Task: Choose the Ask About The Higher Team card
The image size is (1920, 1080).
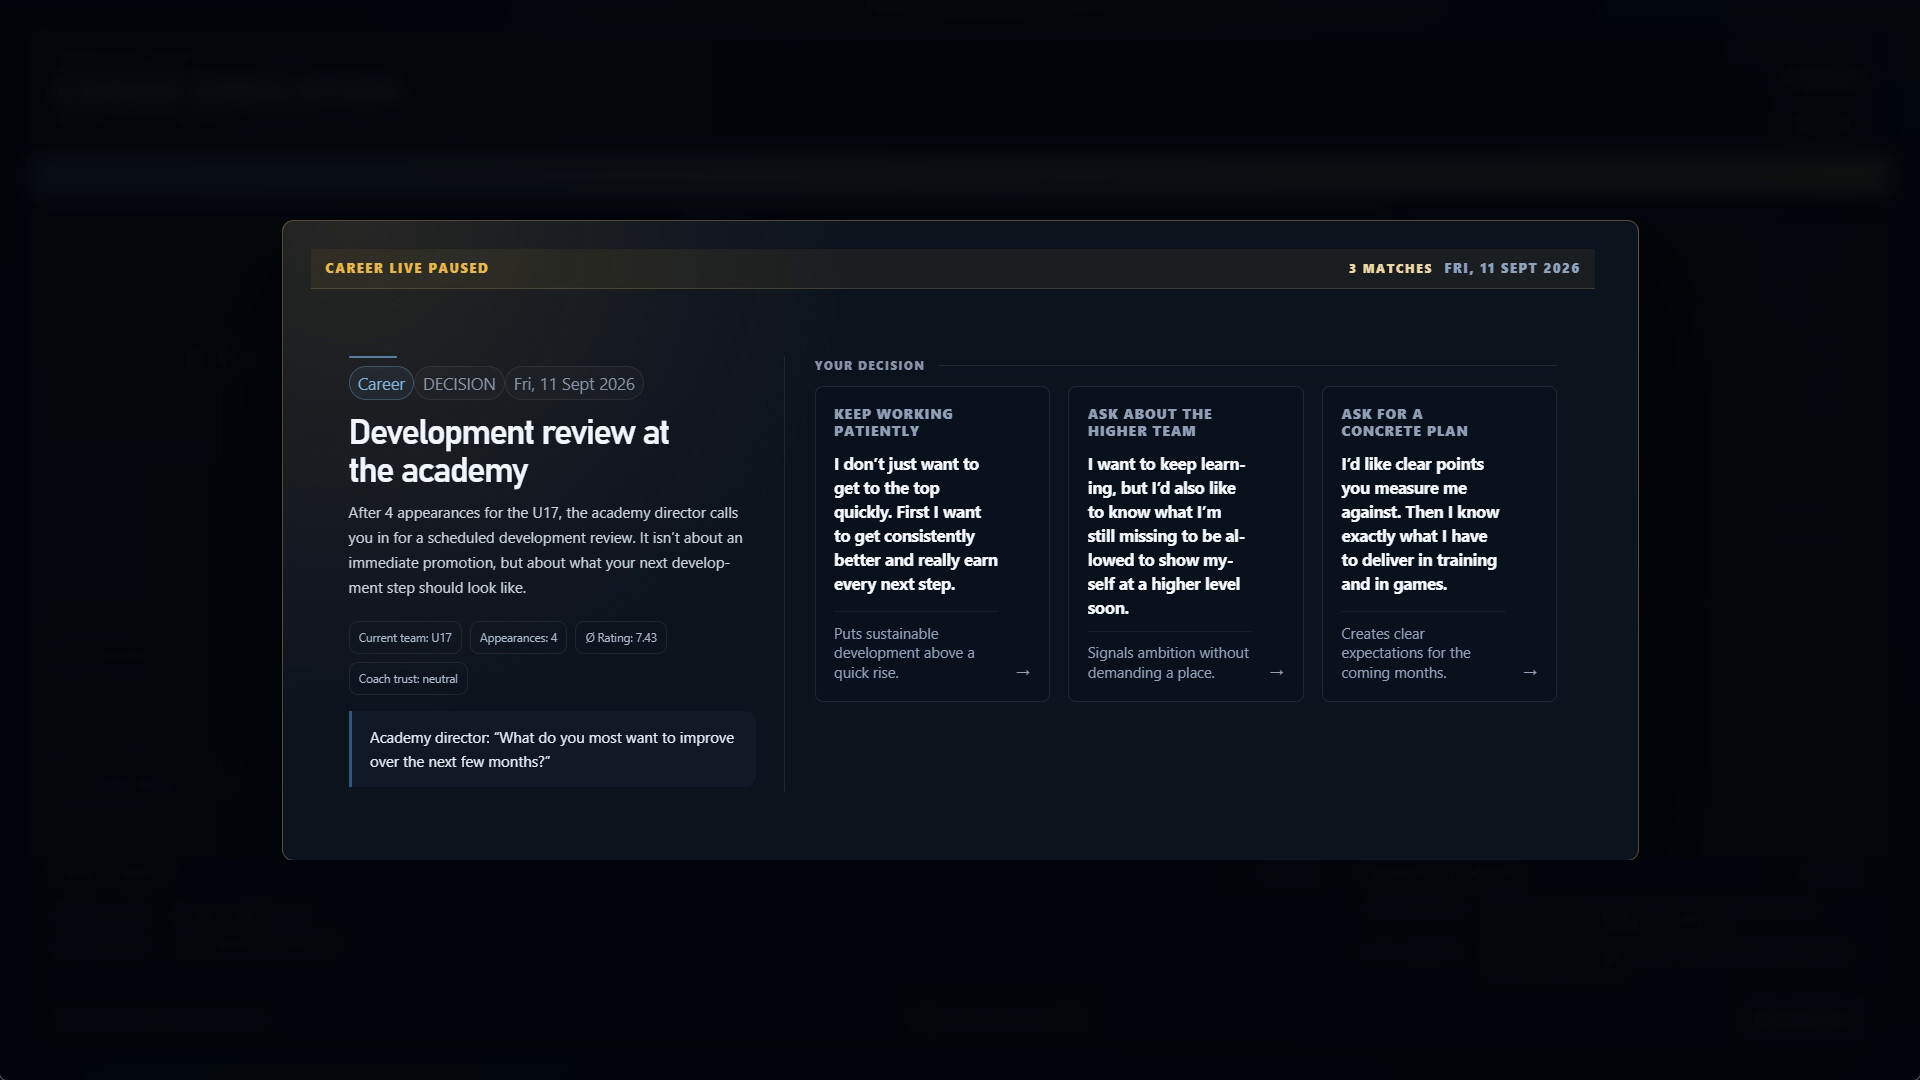Action: (1185, 544)
